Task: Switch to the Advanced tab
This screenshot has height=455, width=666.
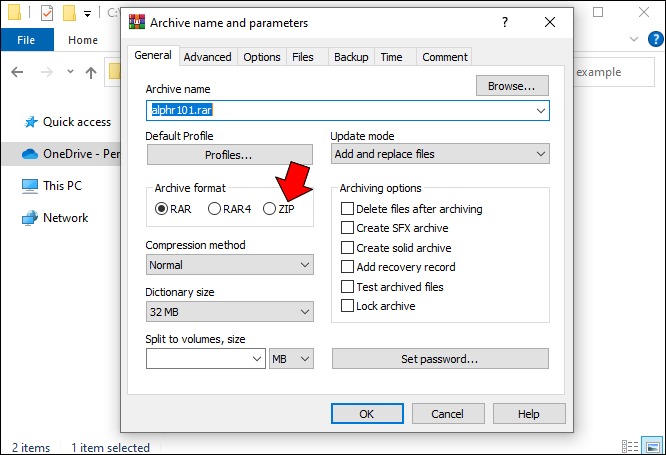Action: pyautogui.click(x=208, y=57)
